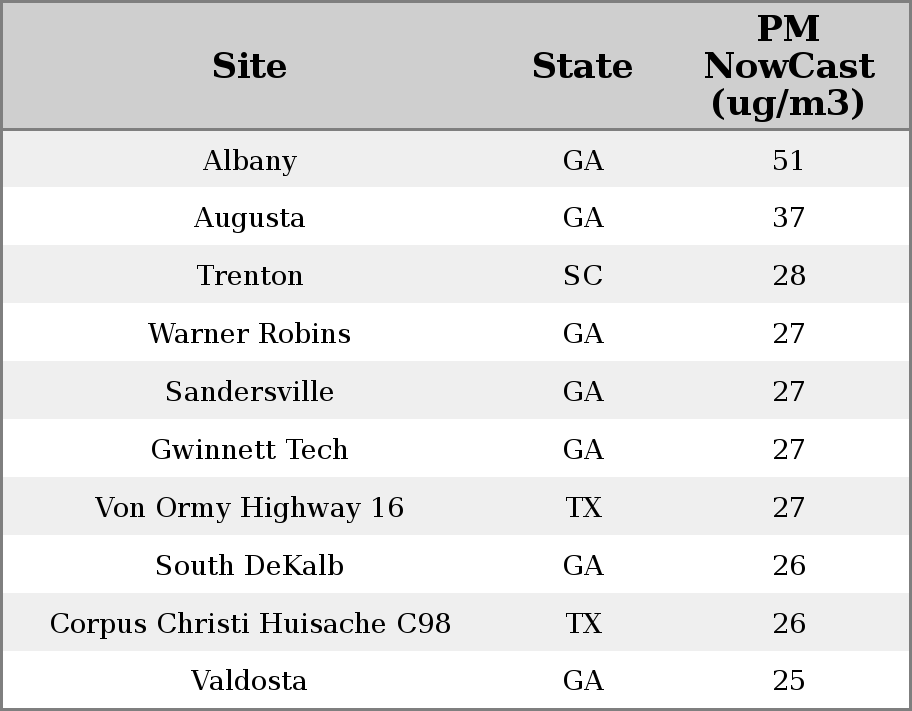Screen dimensions: 912x711
Task: Click Trenton's PM value of 28
Action: (788, 276)
